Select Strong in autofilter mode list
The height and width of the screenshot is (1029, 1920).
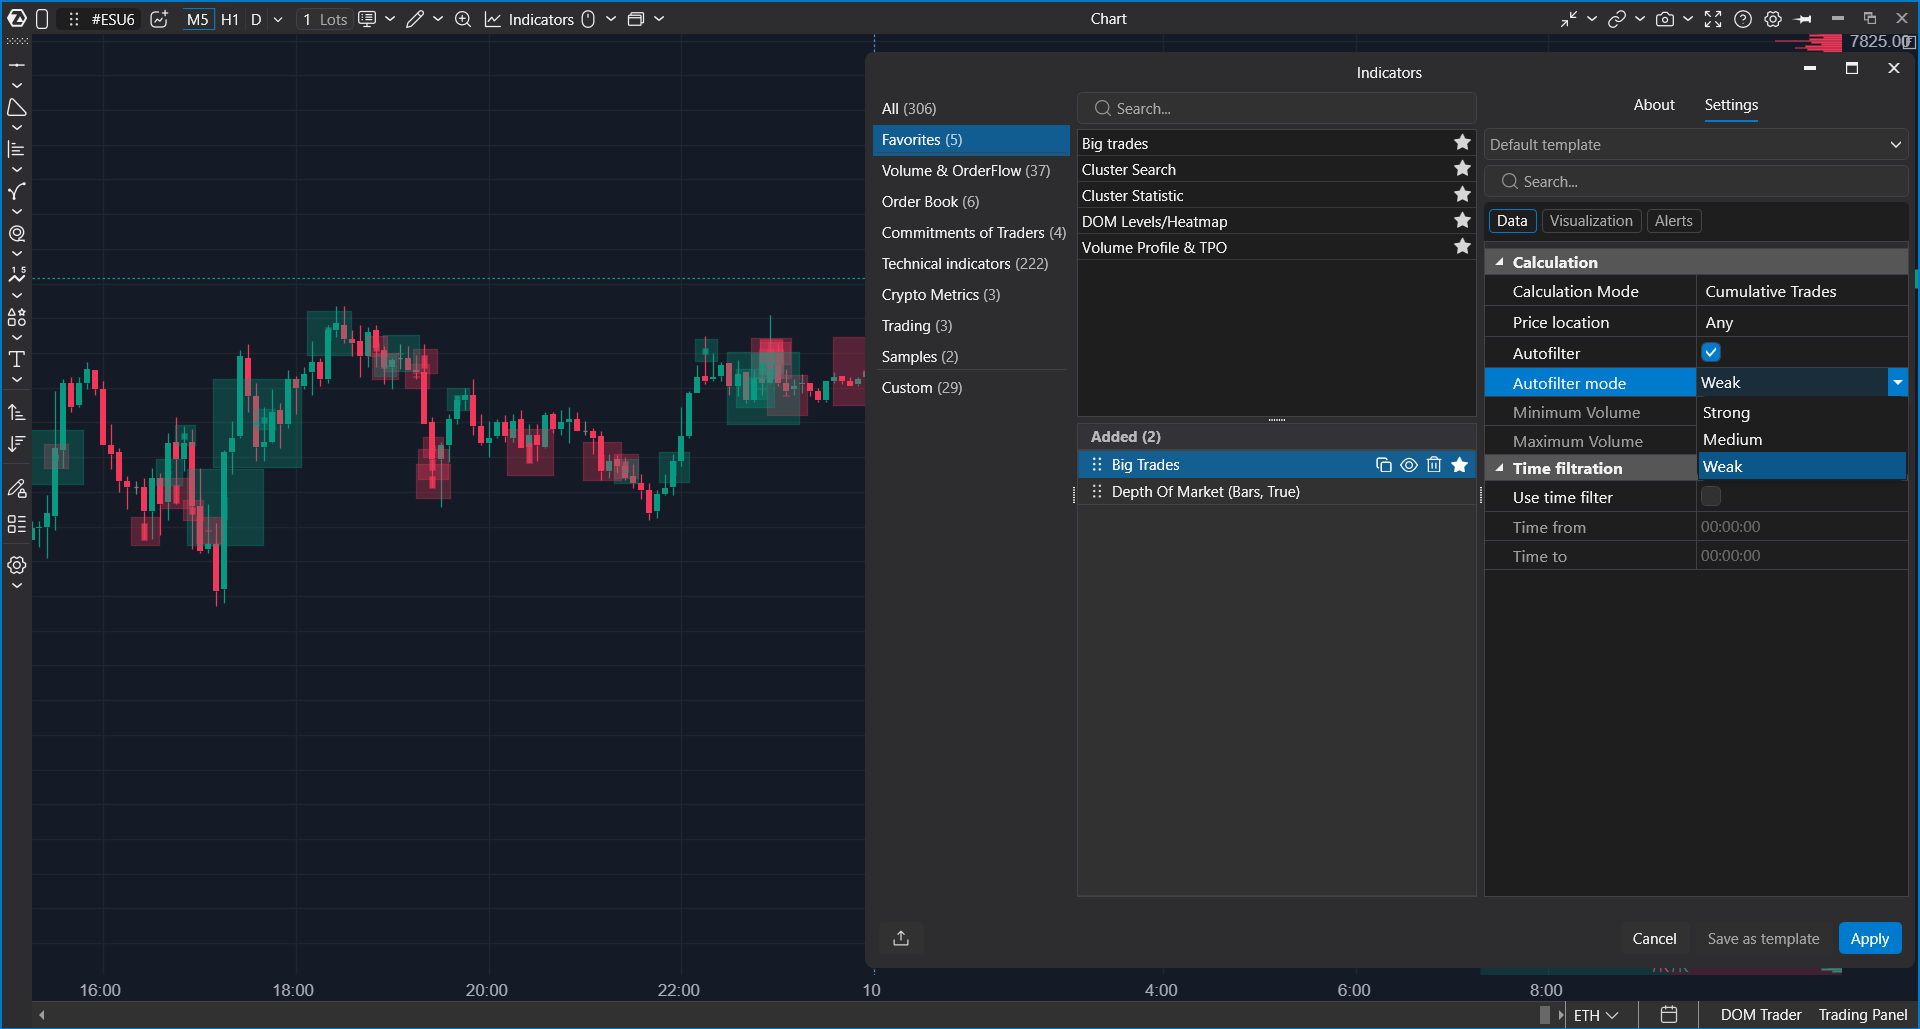[1802, 413]
